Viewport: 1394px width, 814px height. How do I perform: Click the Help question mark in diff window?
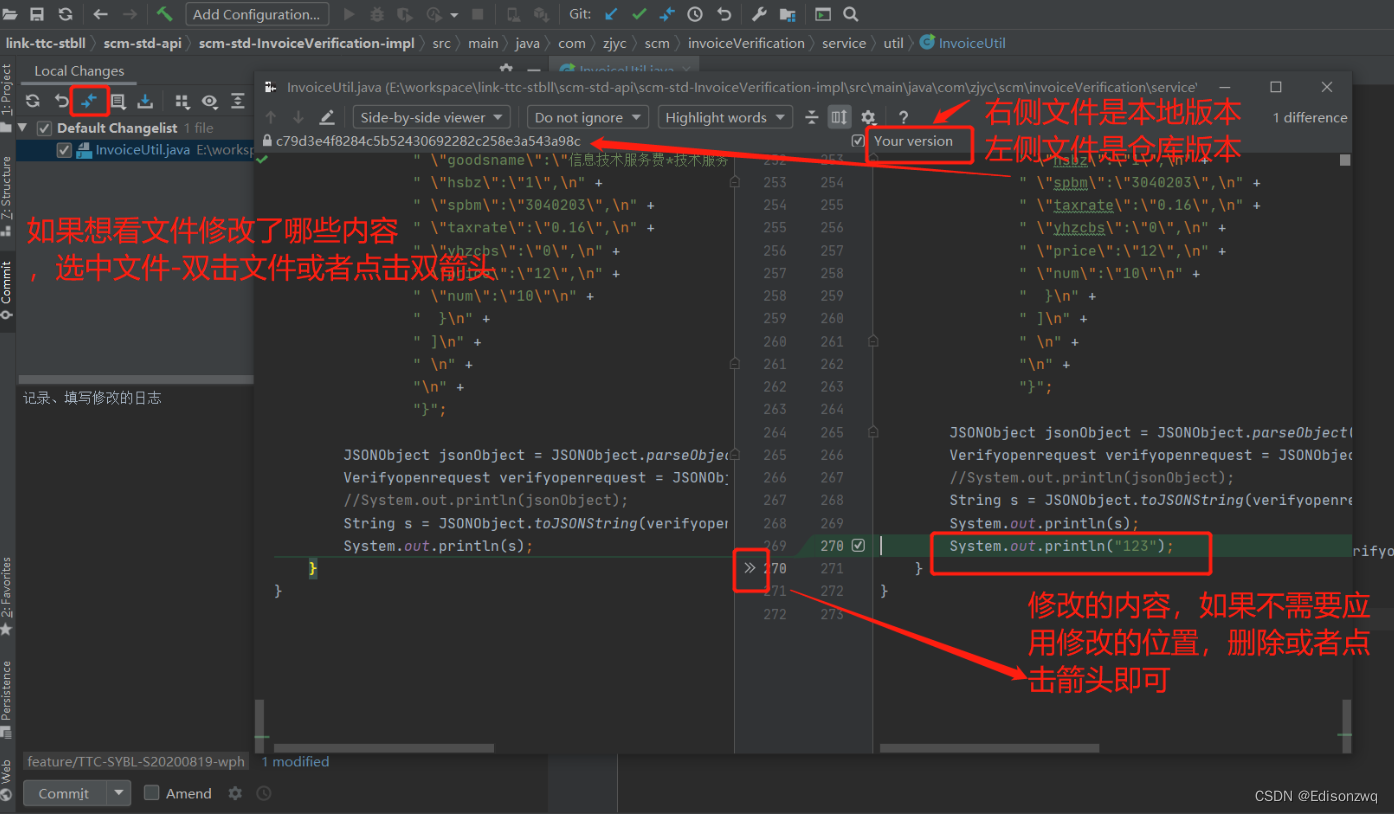tap(903, 117)
